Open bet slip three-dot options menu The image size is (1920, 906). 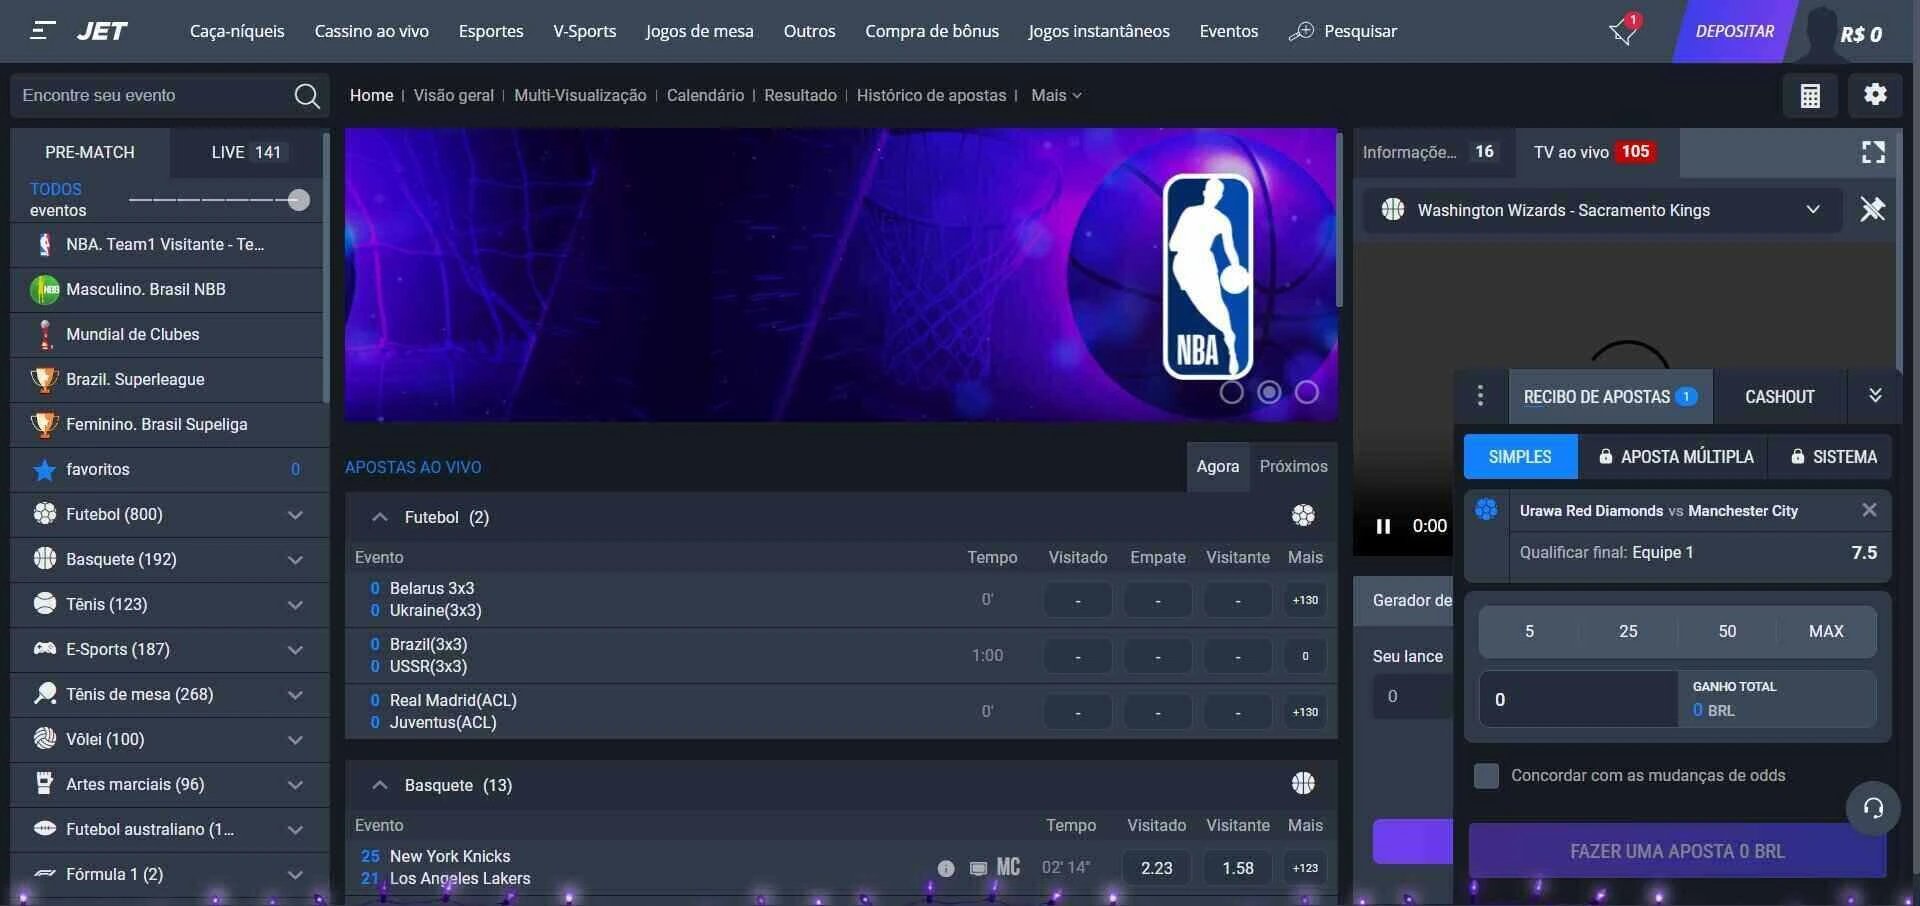point(1480,396)
